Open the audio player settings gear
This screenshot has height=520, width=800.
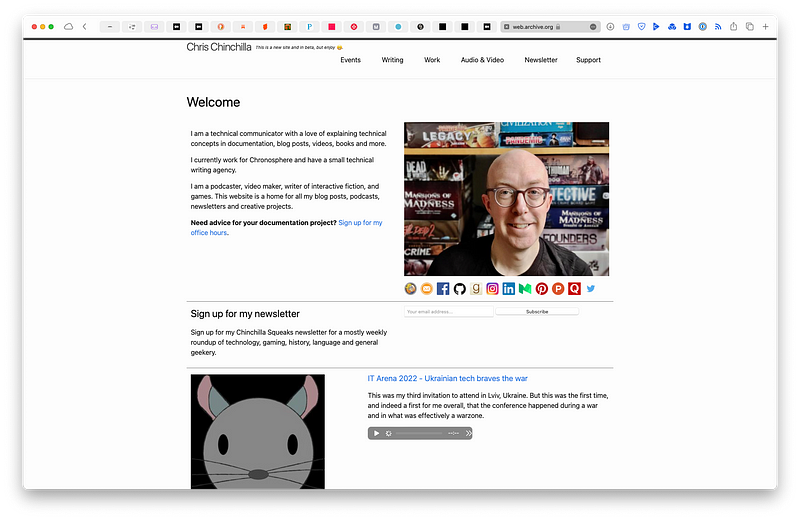point(389,433)
